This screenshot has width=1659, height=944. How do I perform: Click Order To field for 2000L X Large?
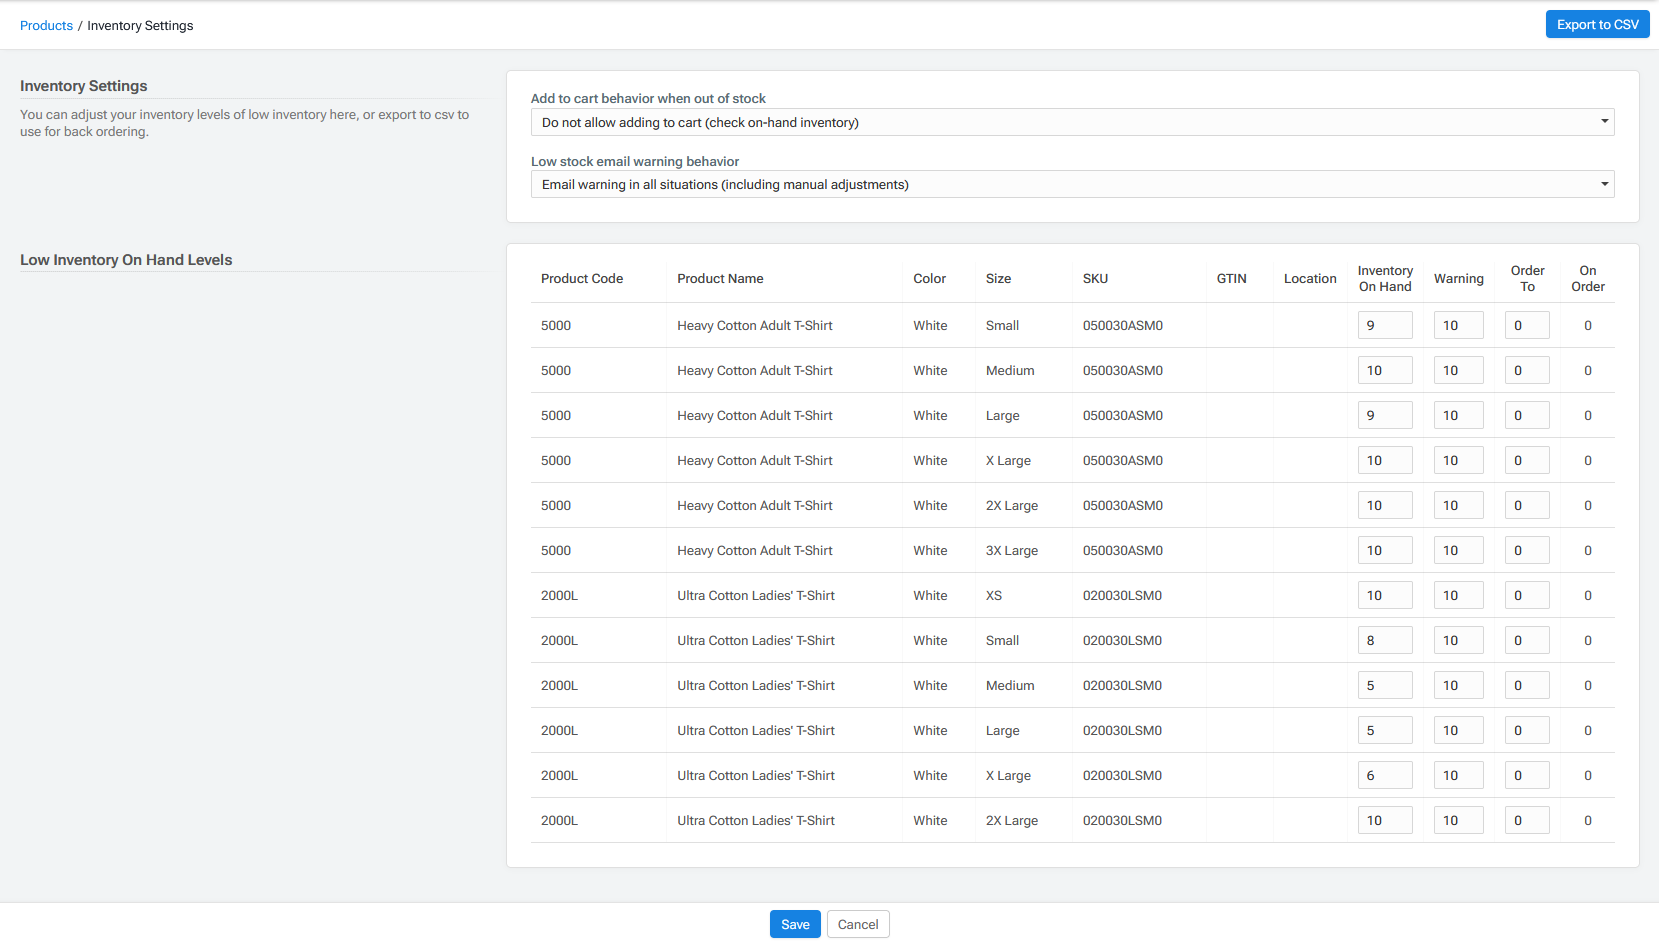1526,776
